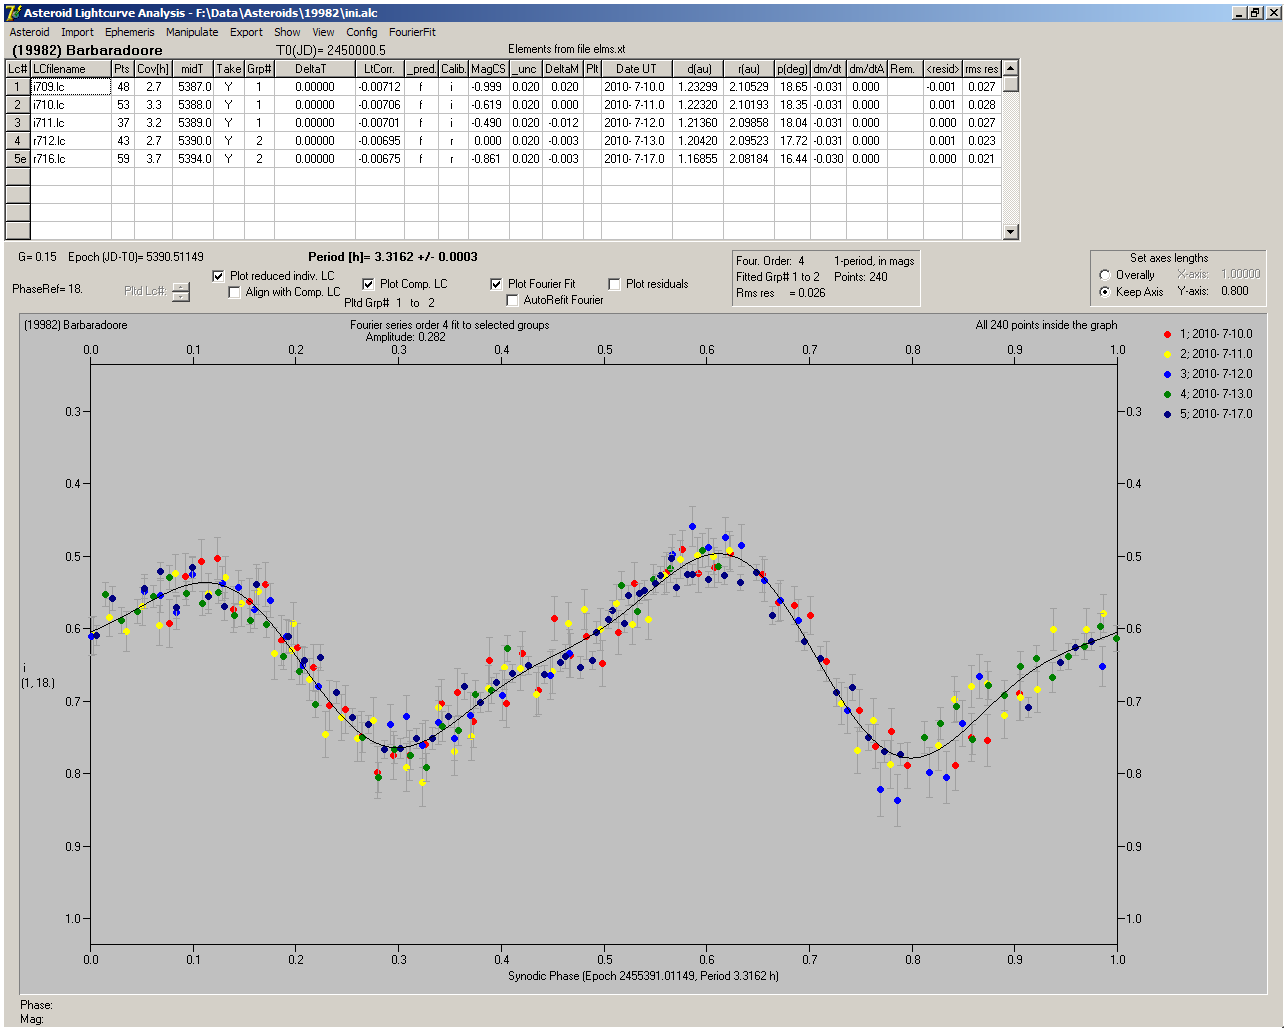
Task: Open the Show menu
Action: 287,32
